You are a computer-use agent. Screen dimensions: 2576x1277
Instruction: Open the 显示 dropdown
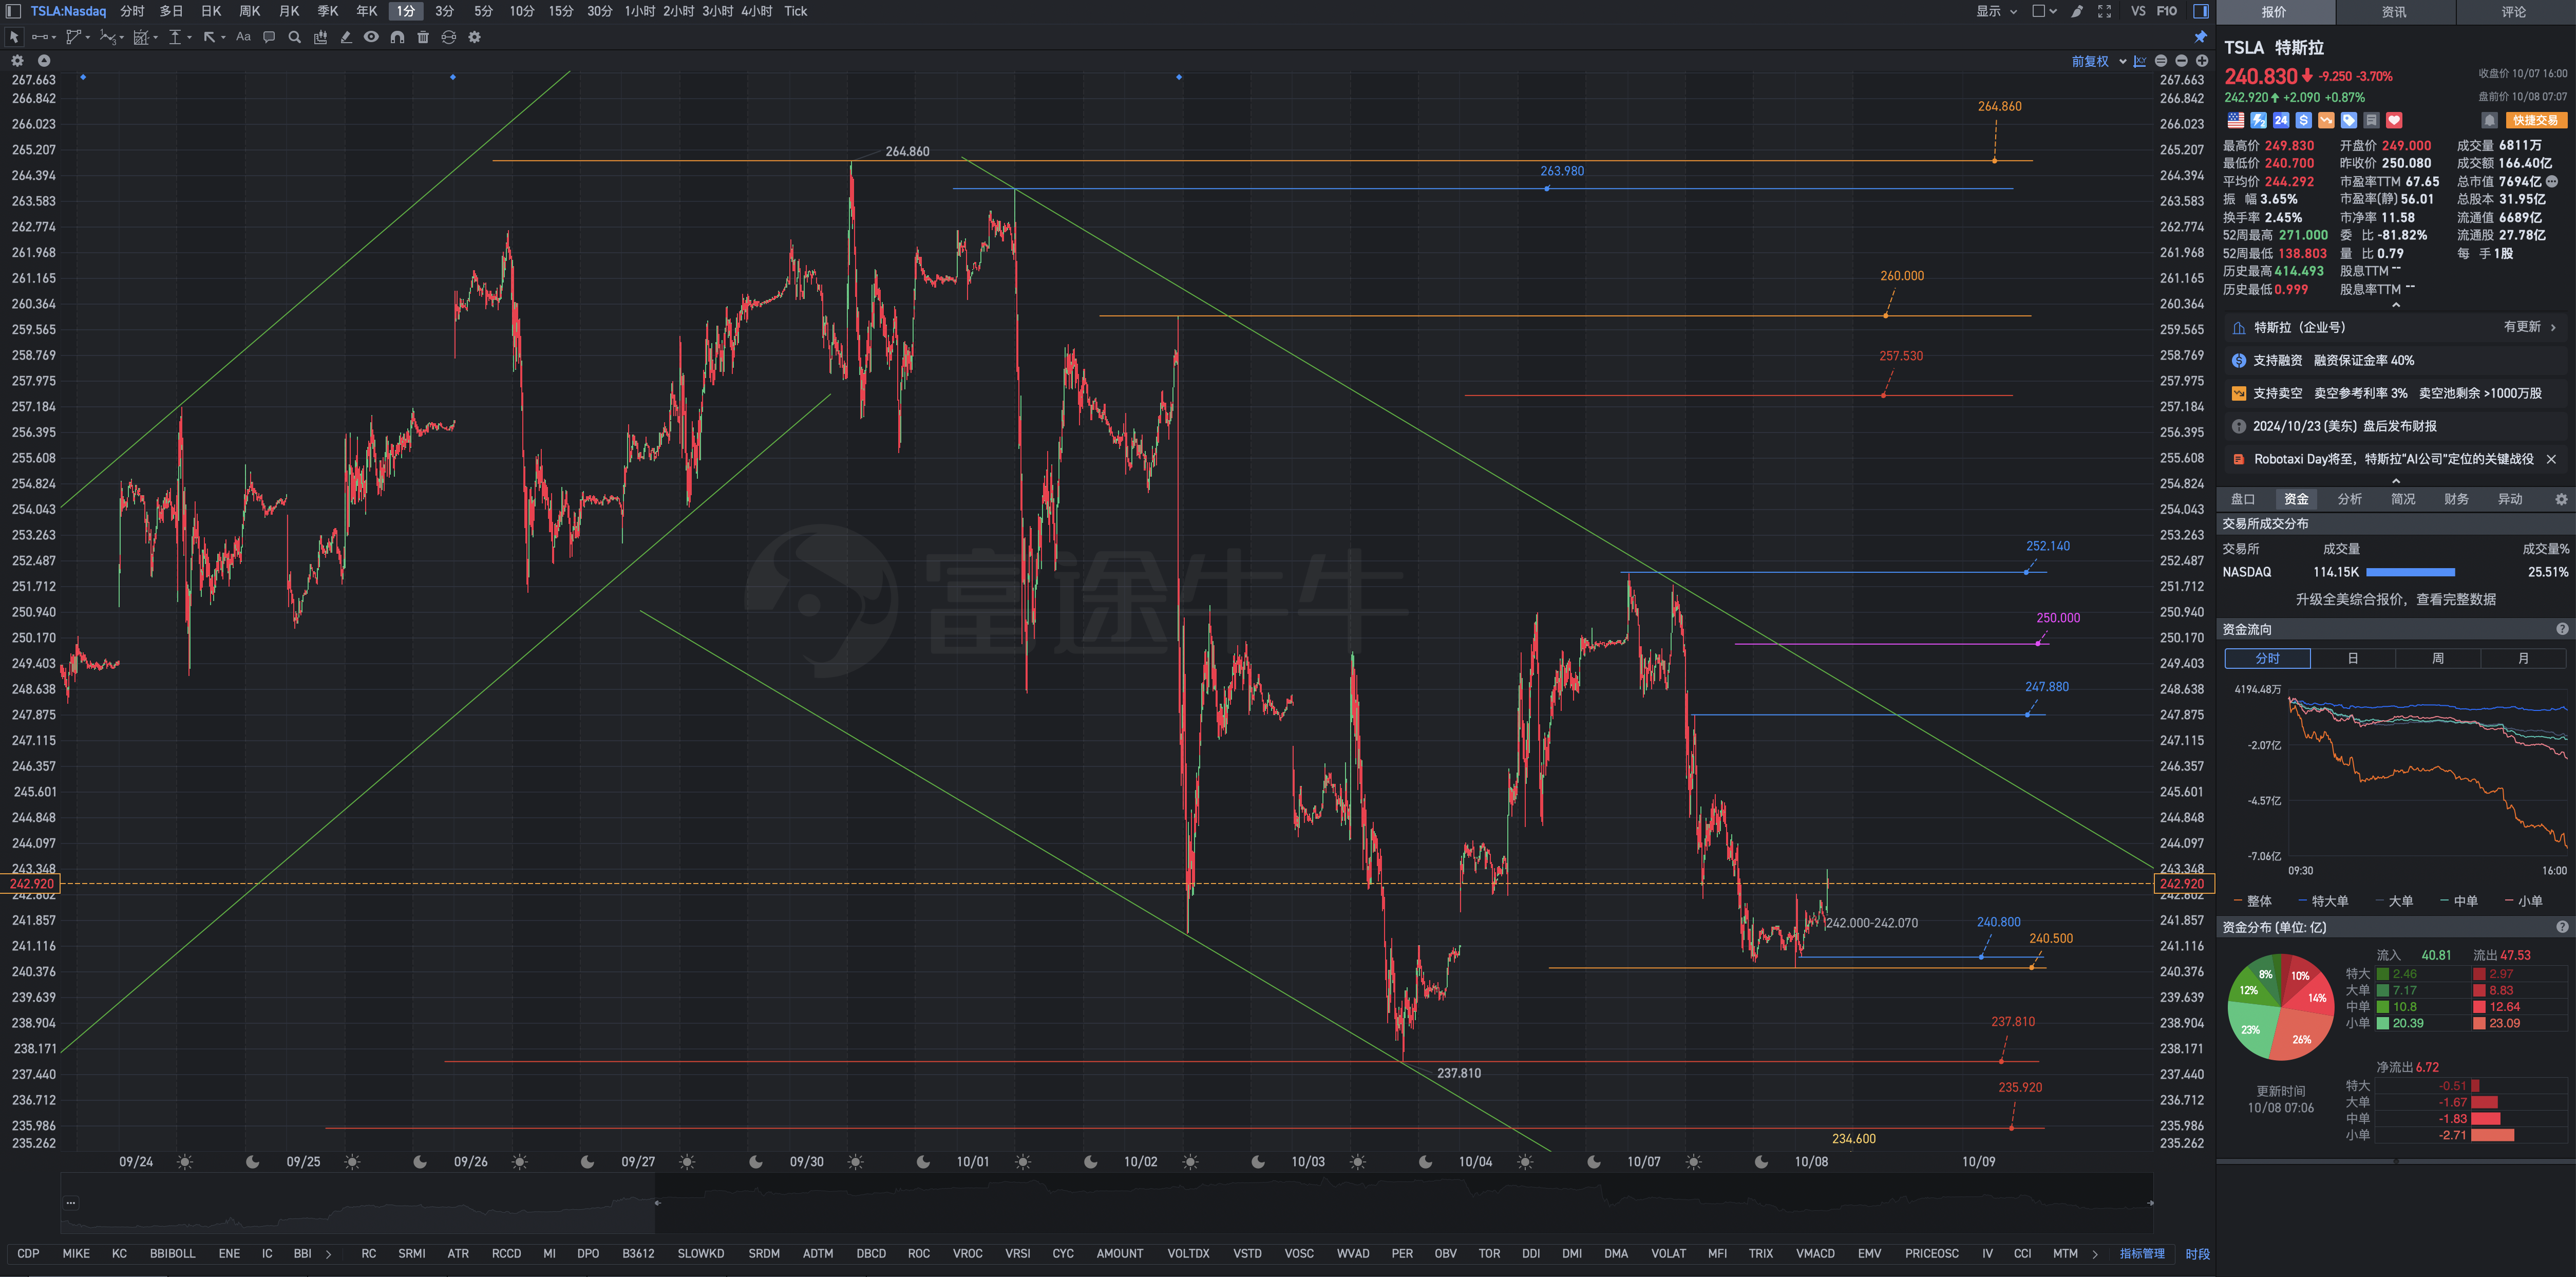(x=1996, y=11)
